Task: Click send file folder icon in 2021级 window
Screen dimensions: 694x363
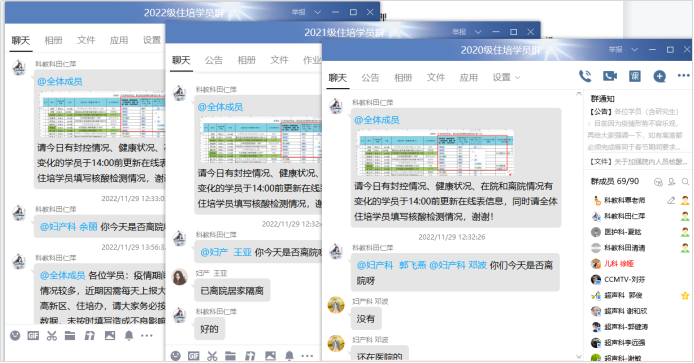Action: [x=230, y=355]
